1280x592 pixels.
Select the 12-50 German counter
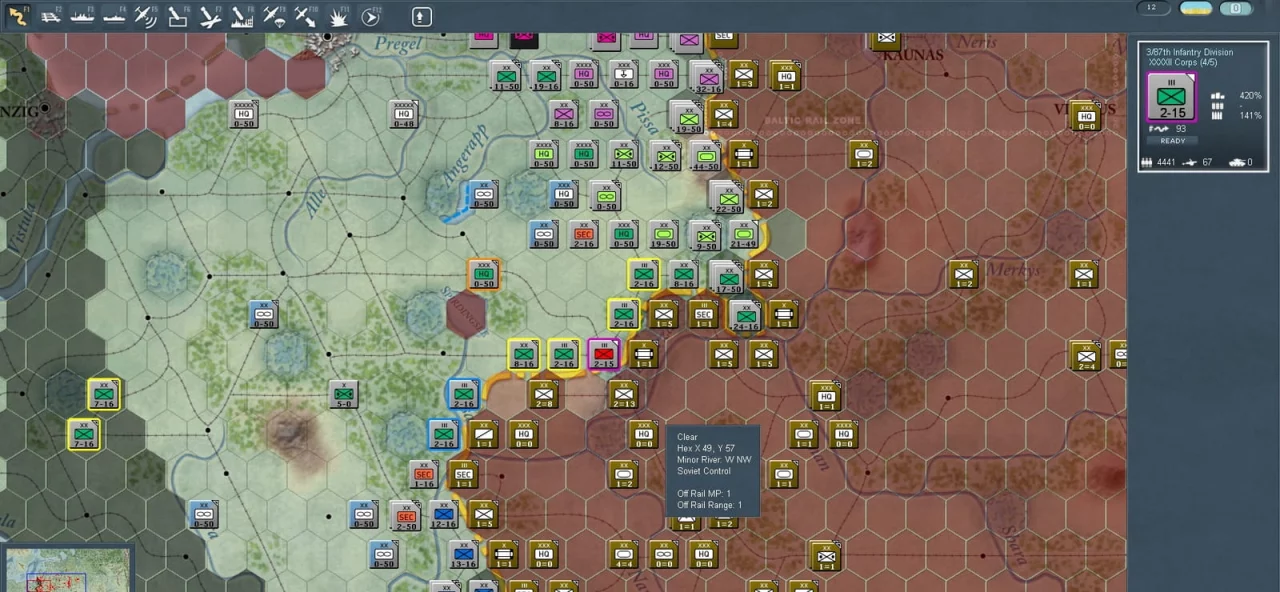click(665, 155)
